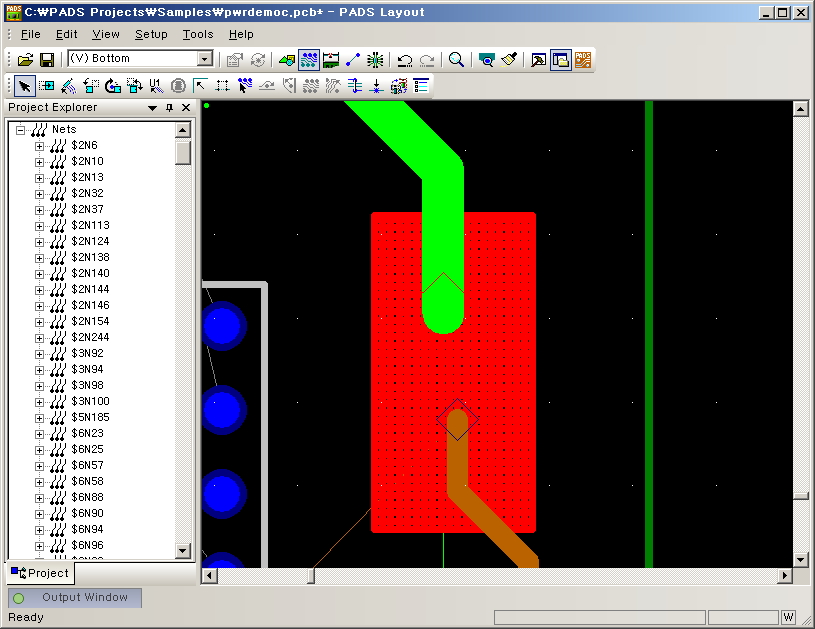This screenshot has width=815, height=629.
Task: Click the W indicator in status bar
Action: (788, 617)
